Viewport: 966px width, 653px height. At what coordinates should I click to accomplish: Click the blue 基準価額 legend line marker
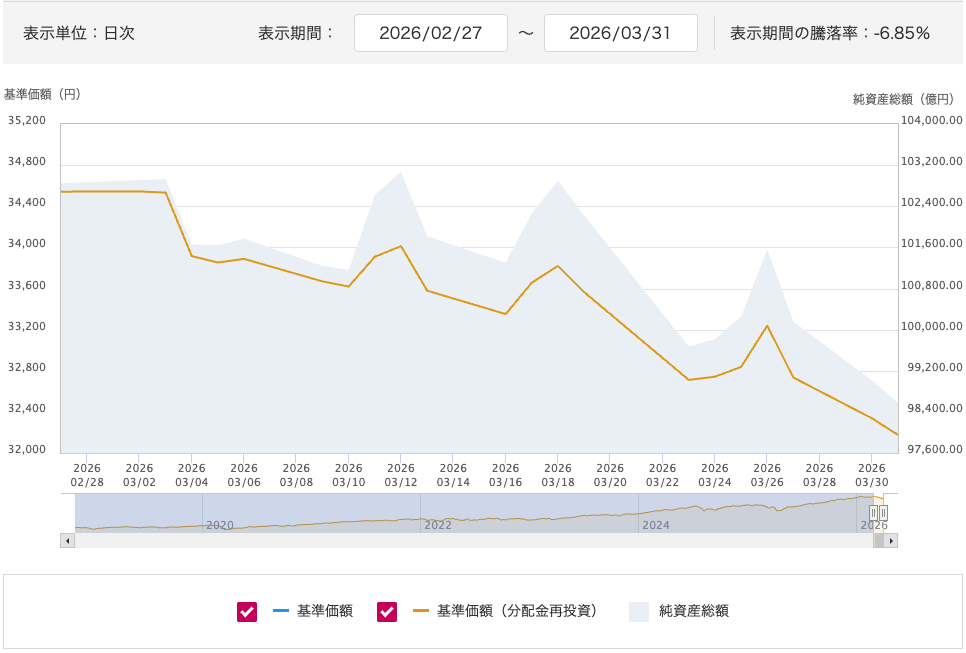(x=280, y=611)
